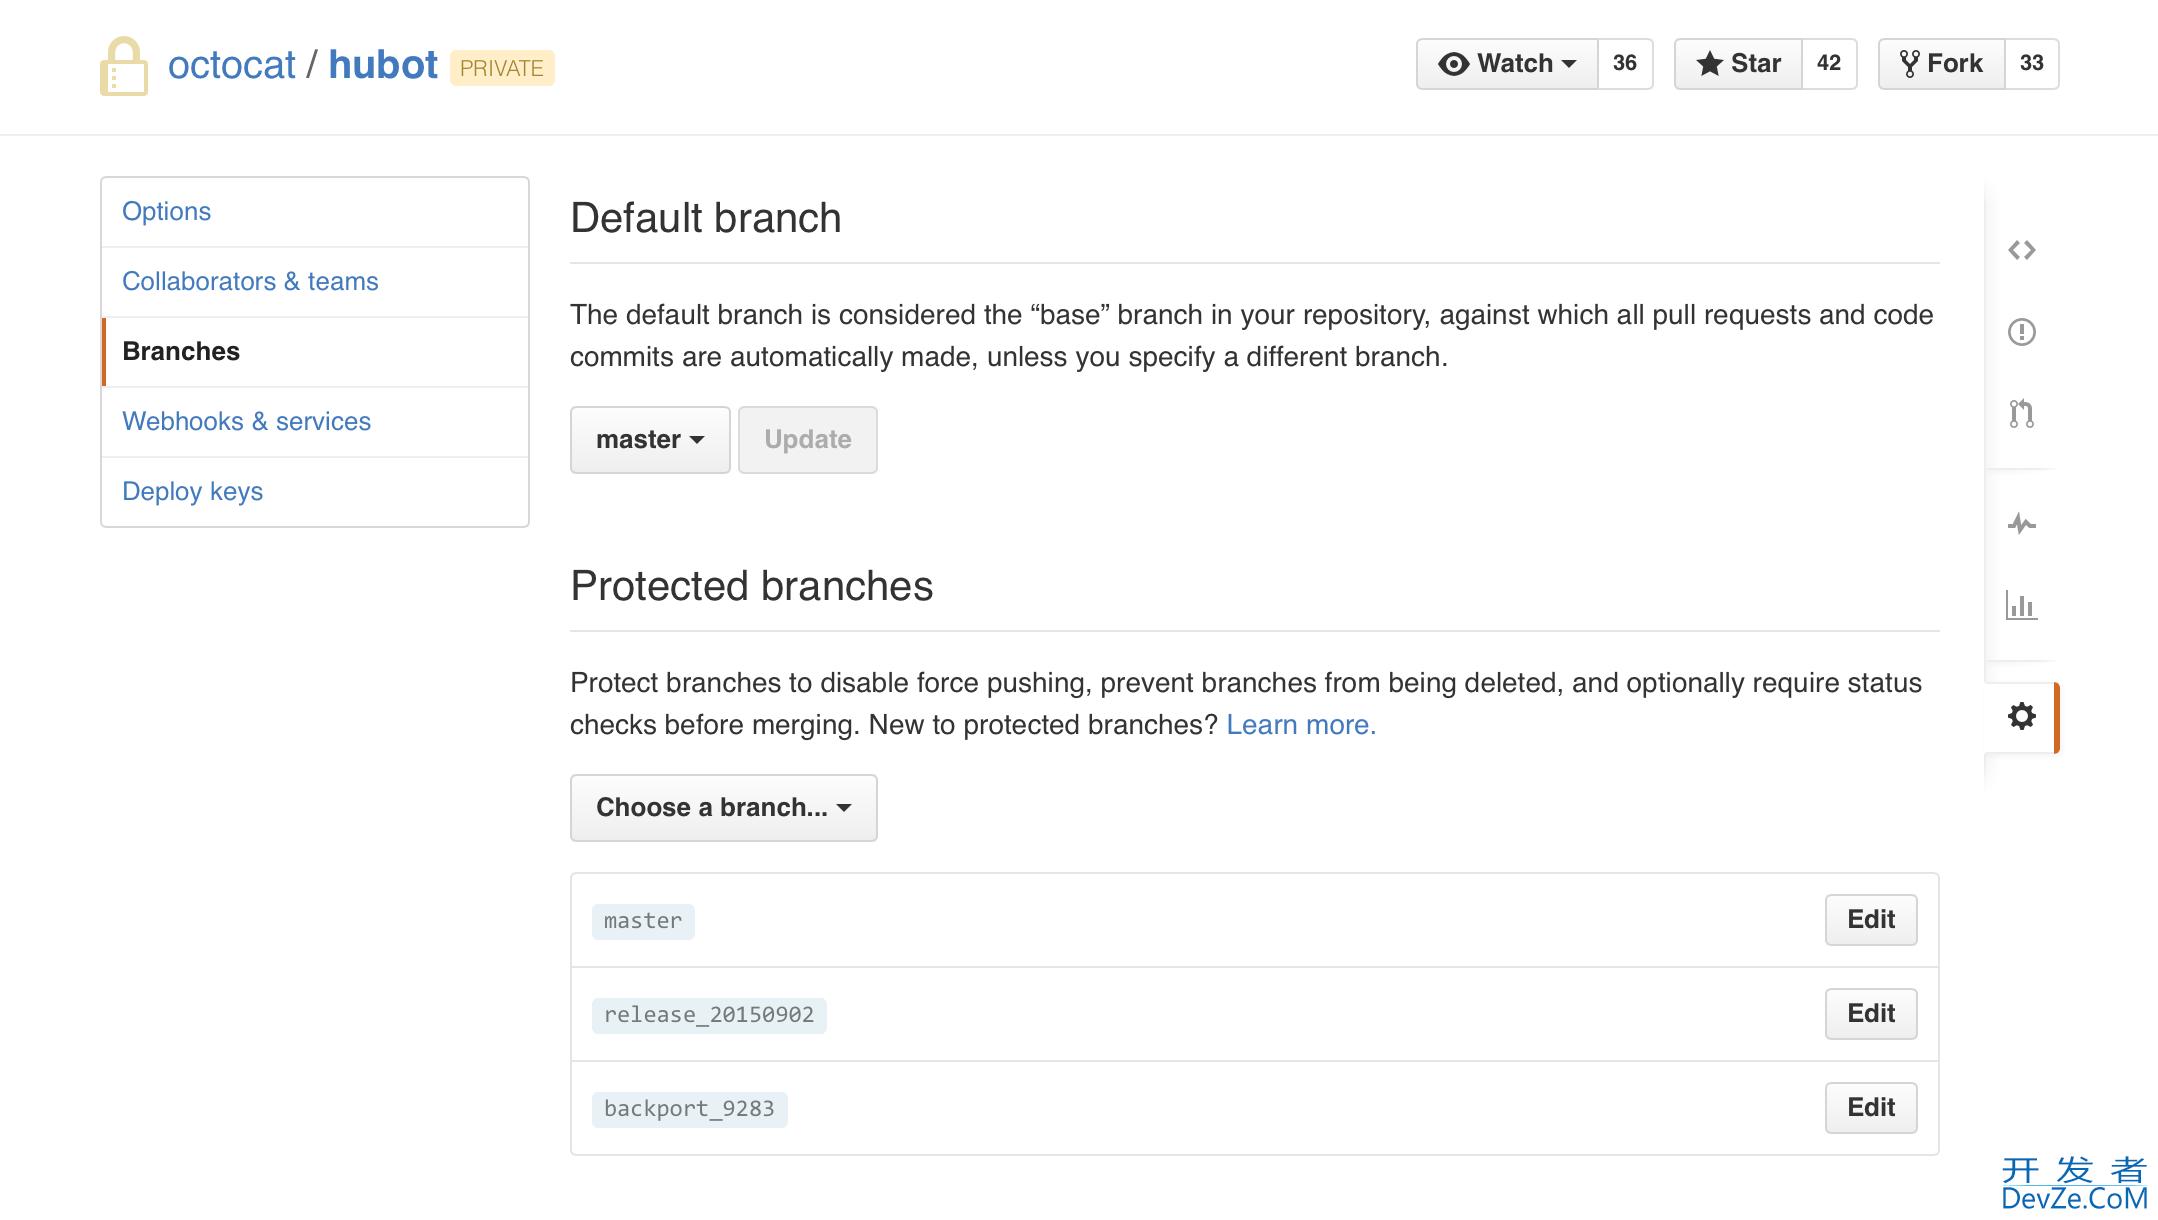Screen dimensions: 2158x1220
Task: Open the Issues icon in right sidebar
Action: pos(2021,332)
